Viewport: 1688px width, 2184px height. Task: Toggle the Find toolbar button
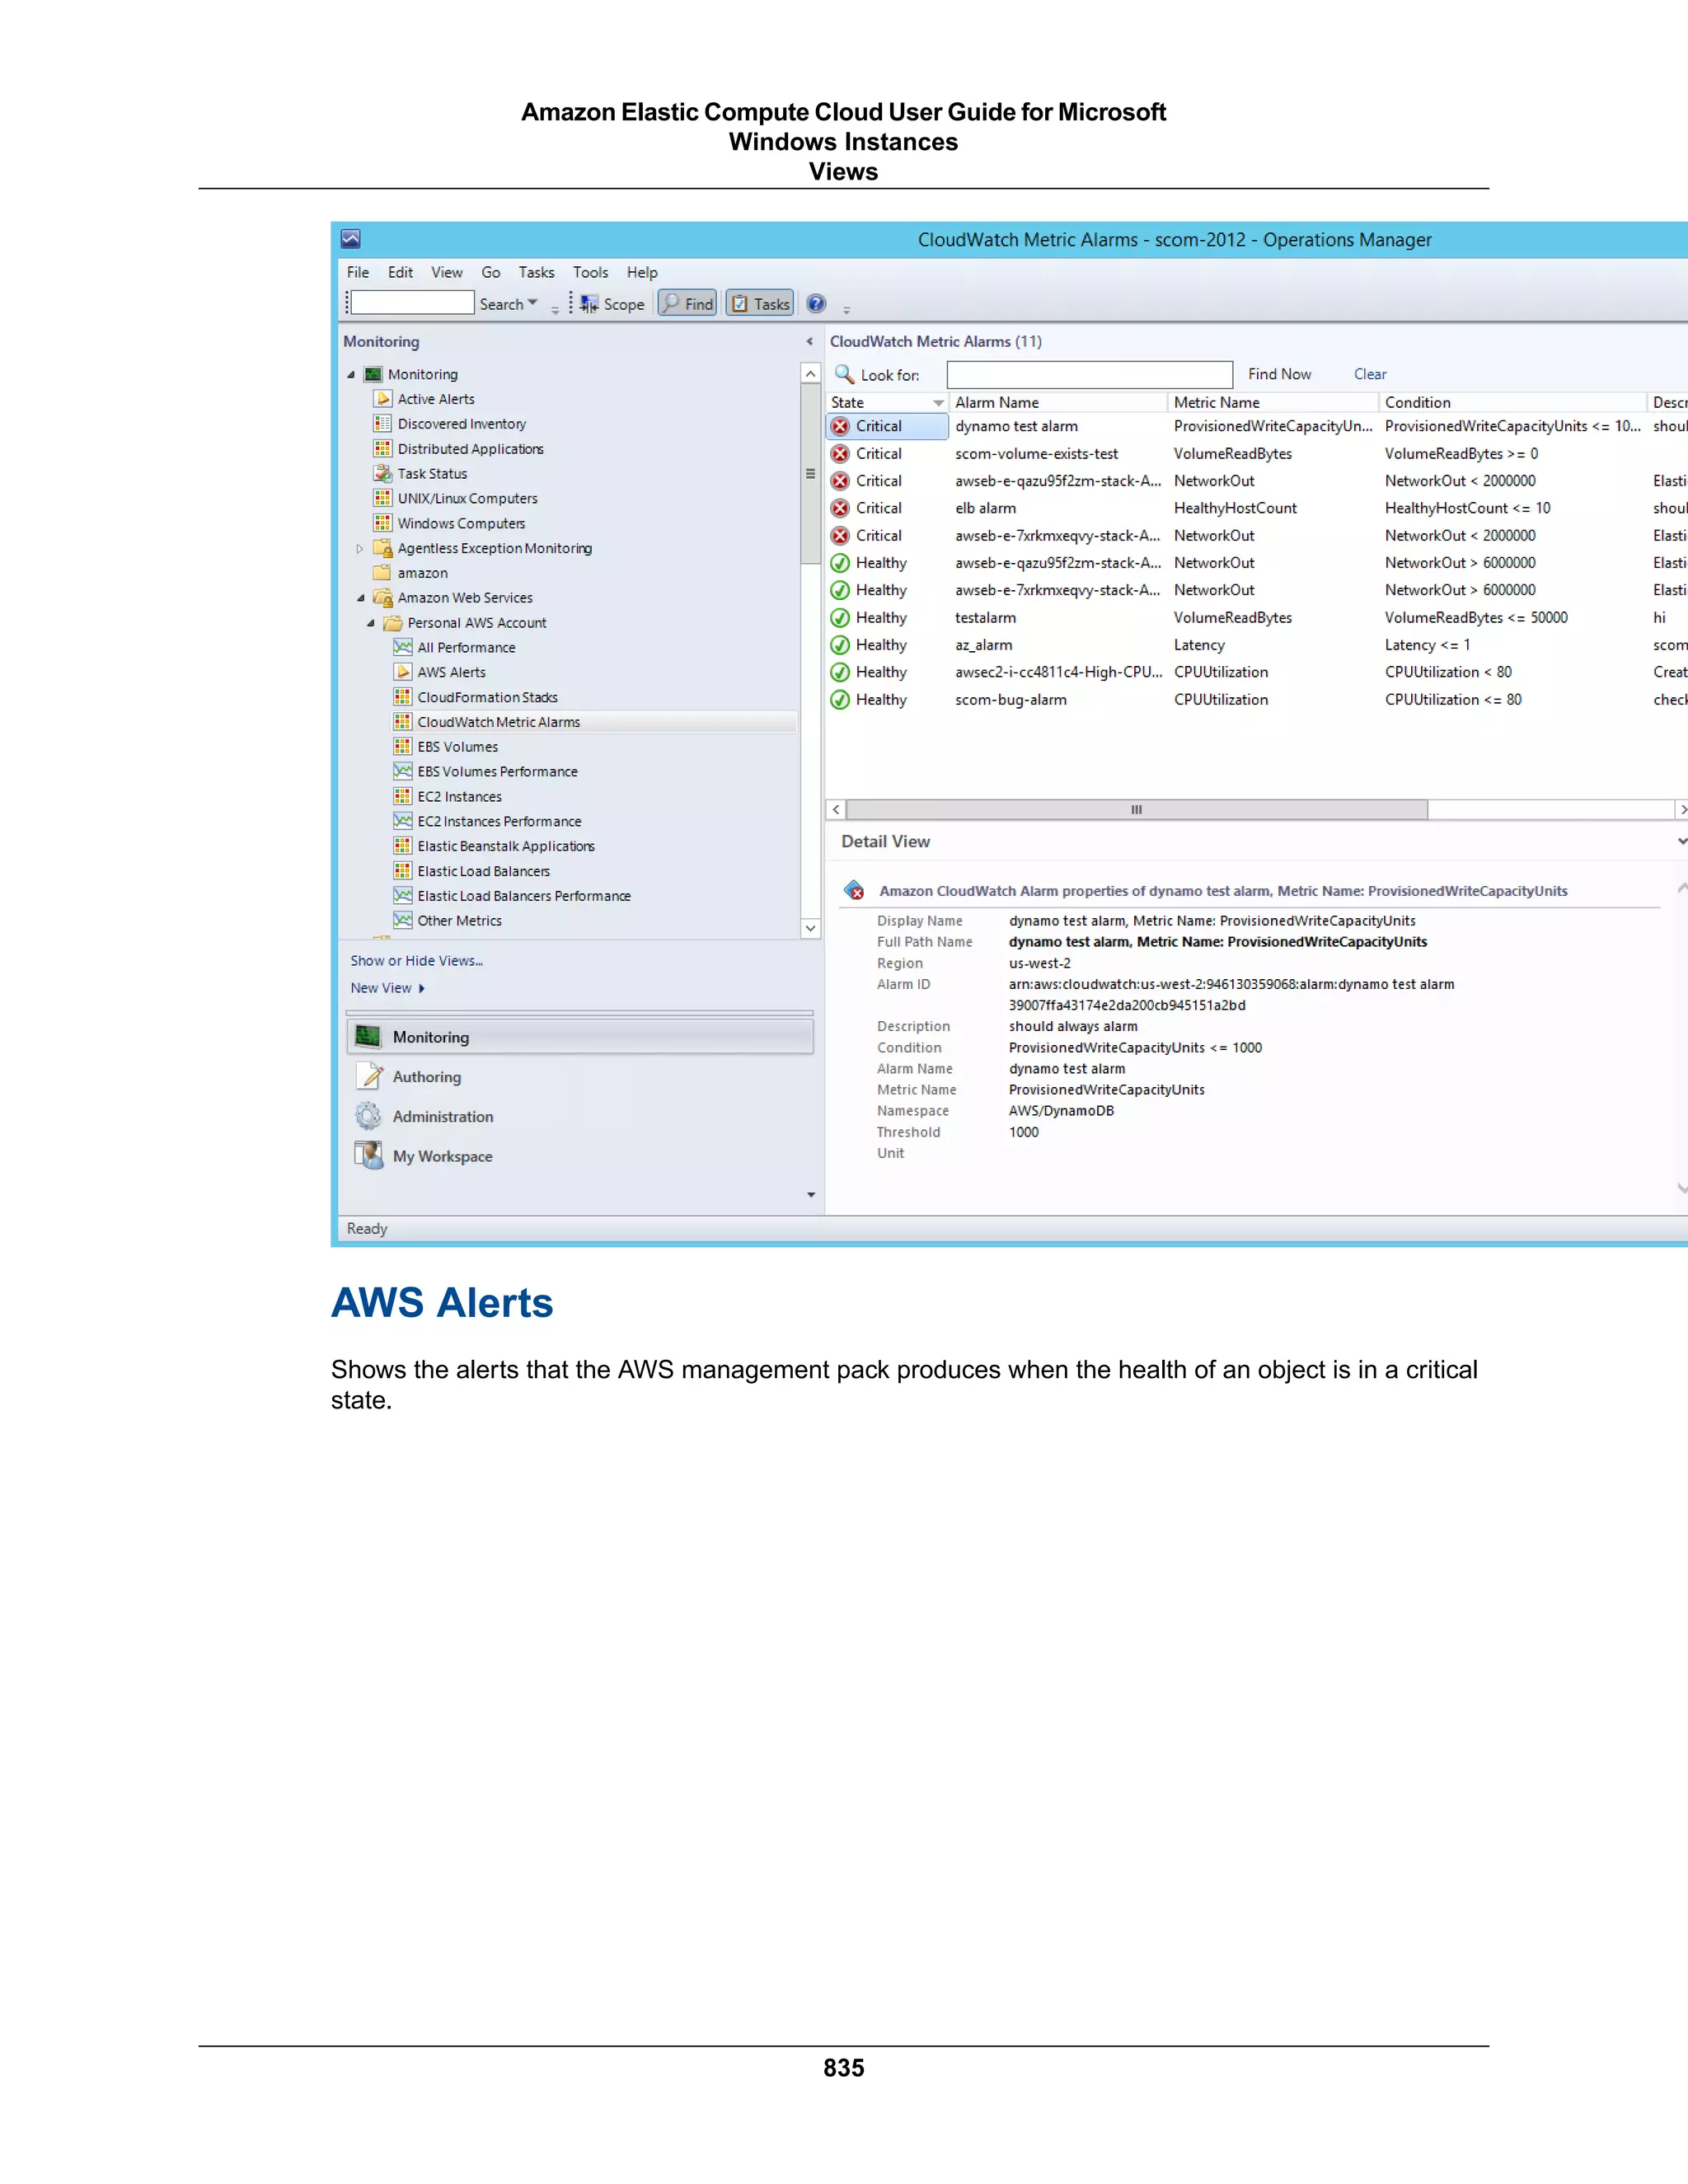coord(687,303)
